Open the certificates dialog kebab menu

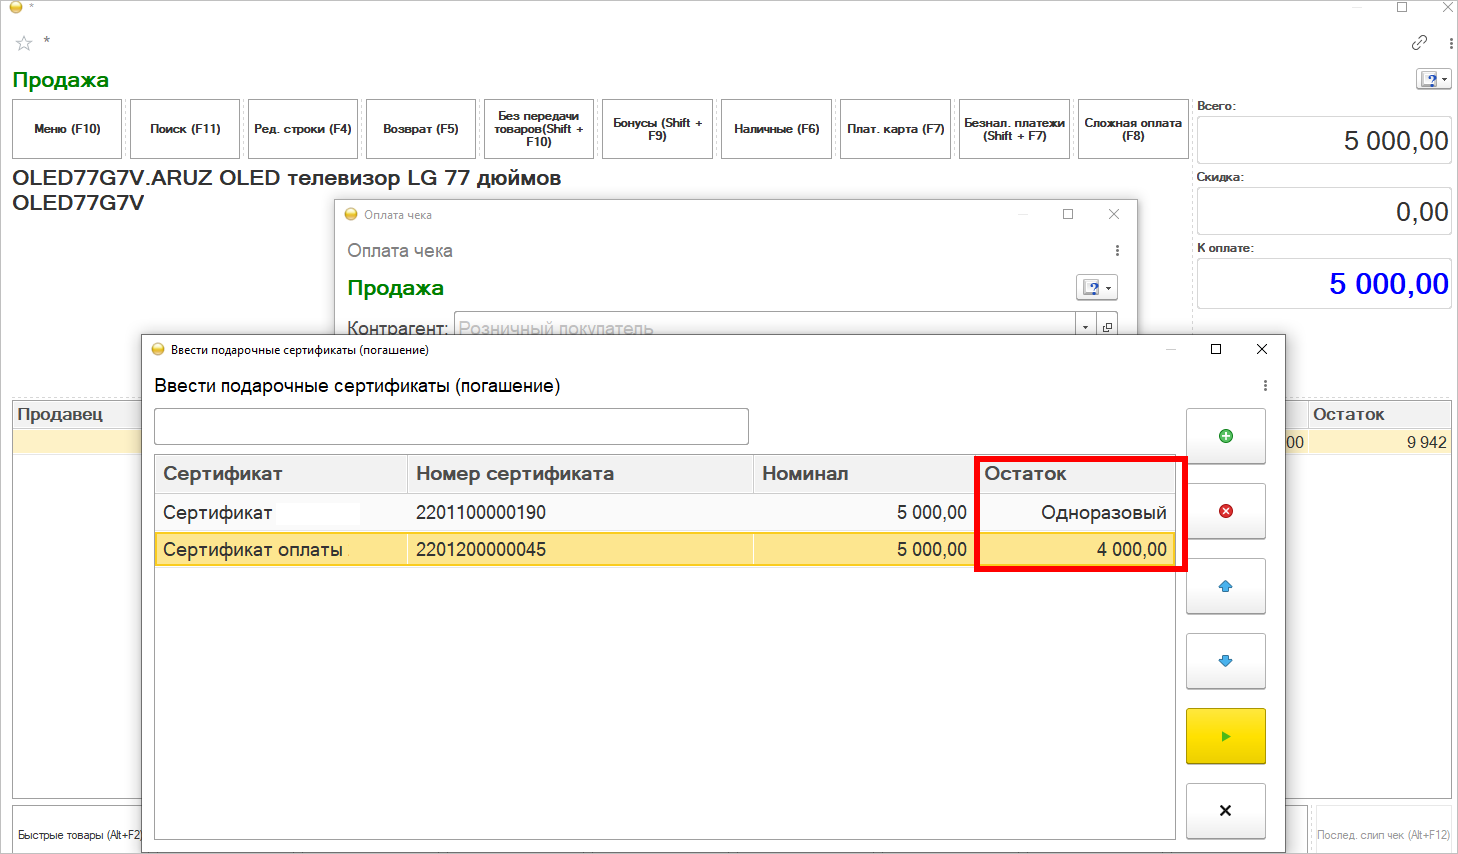(1265, 386)
